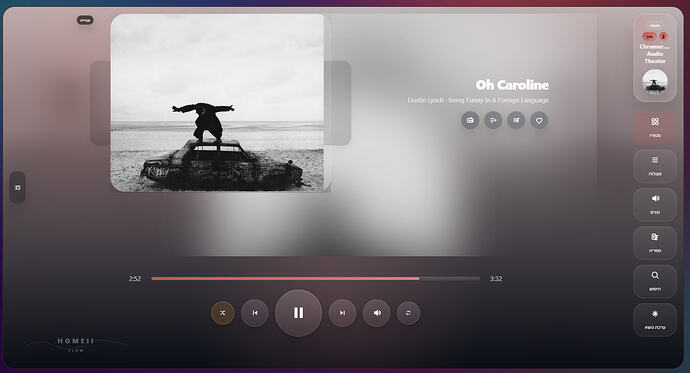Open the document library in sidebar
This screenshot has width=690, height=373.
655,243
